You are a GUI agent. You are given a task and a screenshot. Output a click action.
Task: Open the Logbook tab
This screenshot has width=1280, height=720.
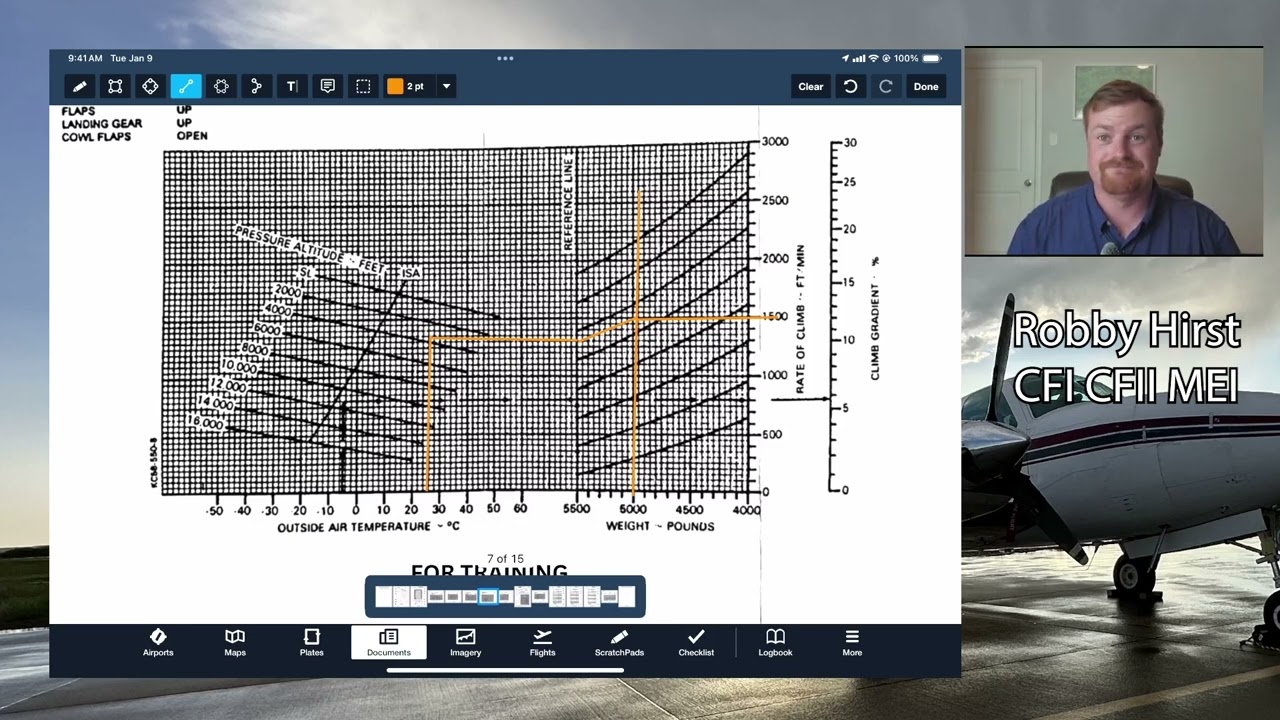pos(775,642)
